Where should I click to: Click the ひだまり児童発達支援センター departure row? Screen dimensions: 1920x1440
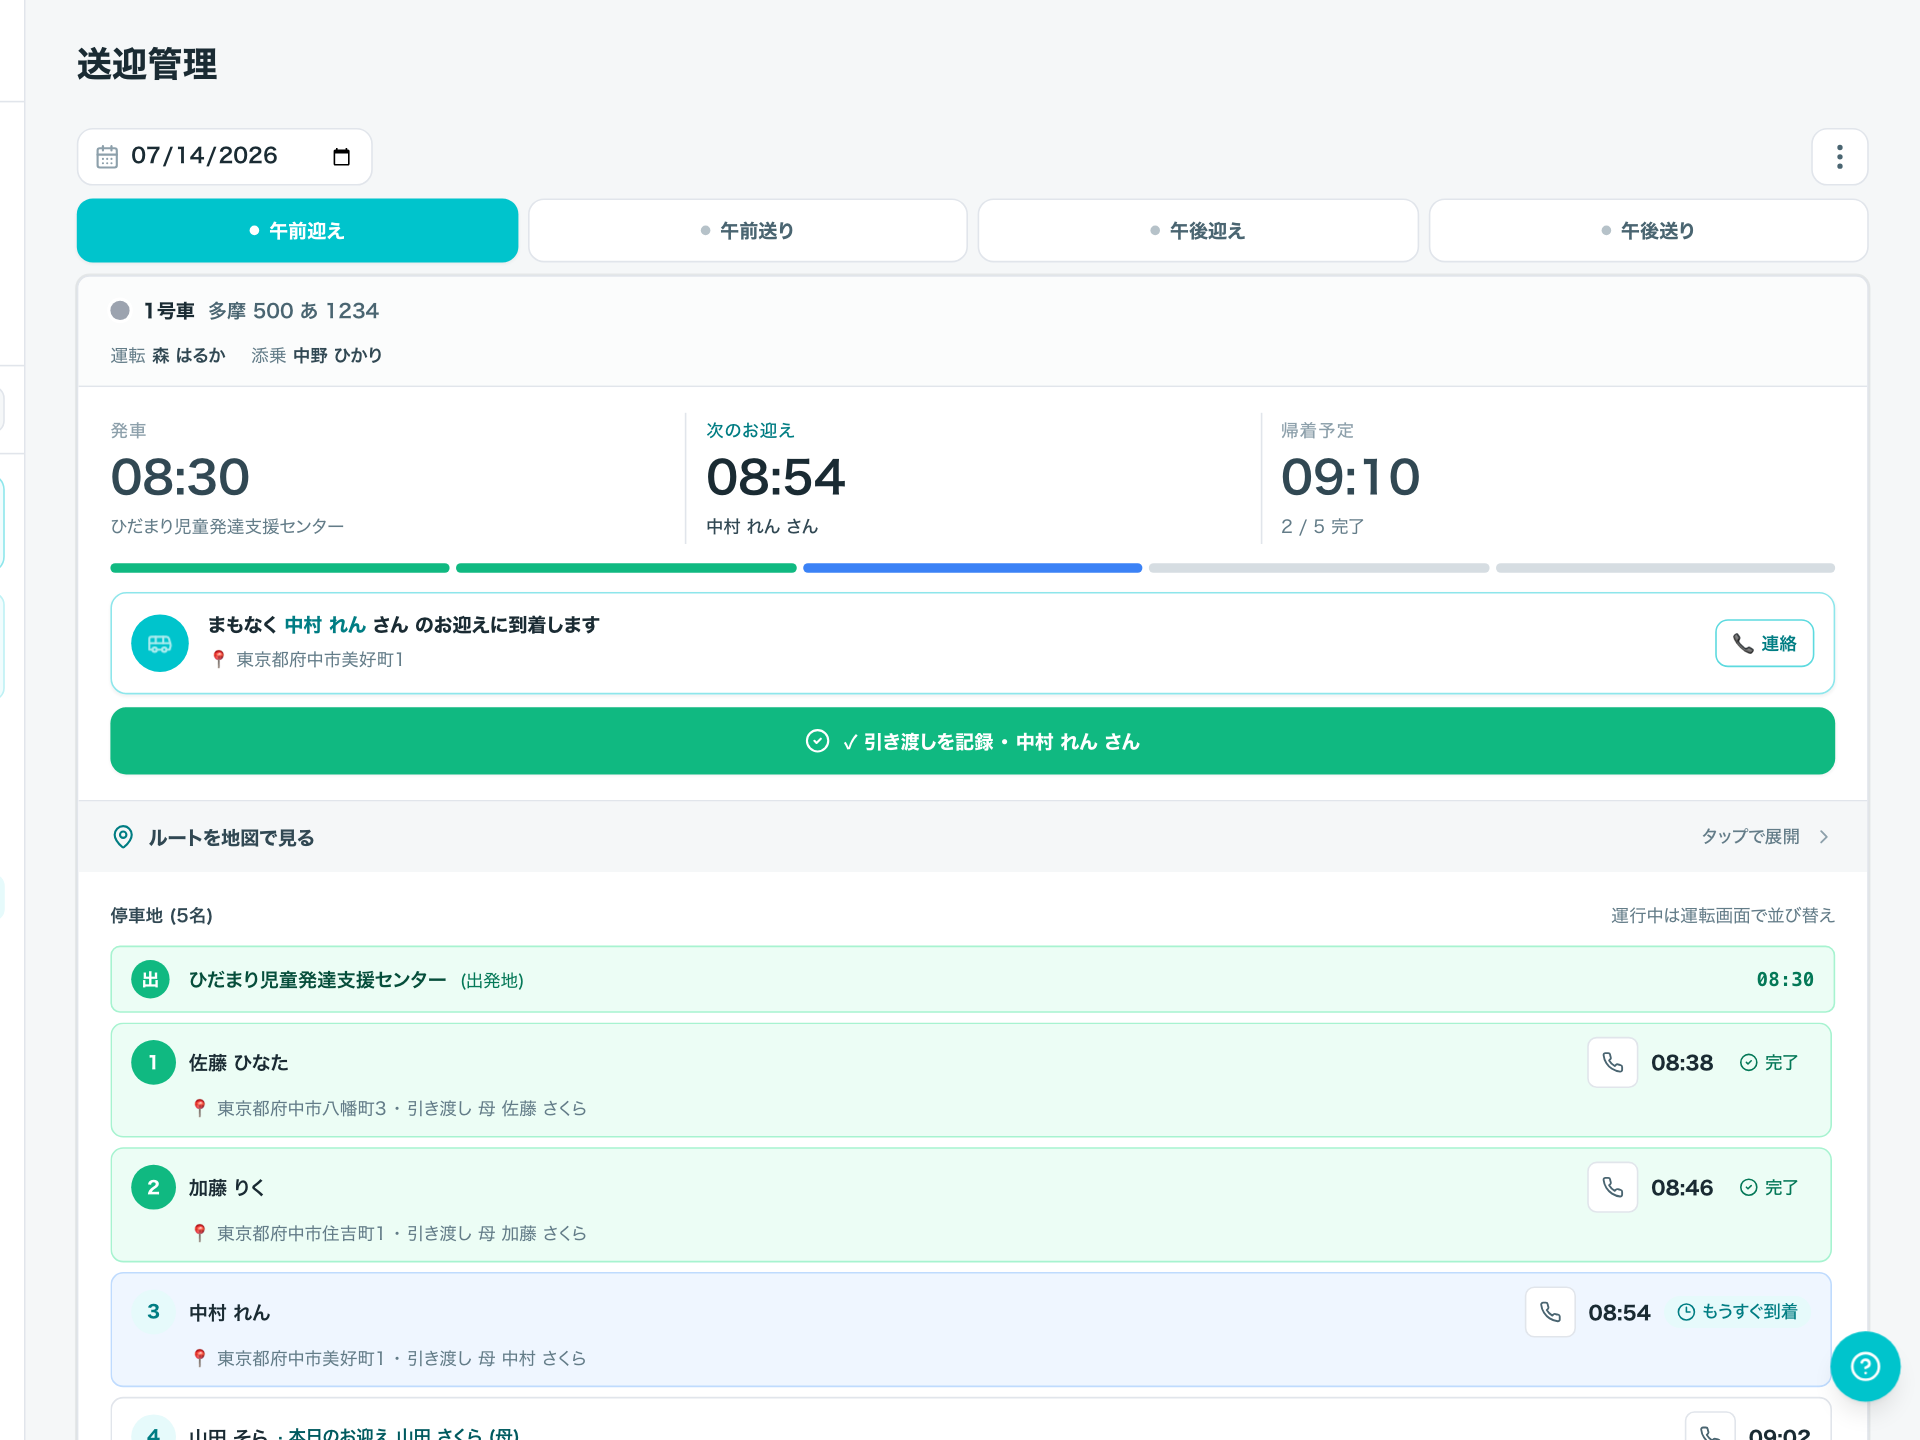[972, 979]
